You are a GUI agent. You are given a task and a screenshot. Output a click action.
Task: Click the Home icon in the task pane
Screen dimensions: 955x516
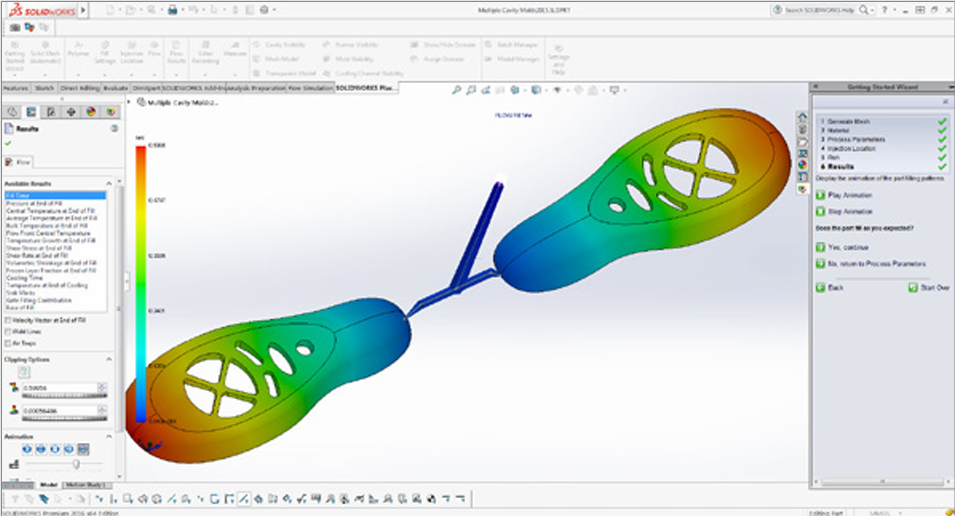tap(802, 117)
